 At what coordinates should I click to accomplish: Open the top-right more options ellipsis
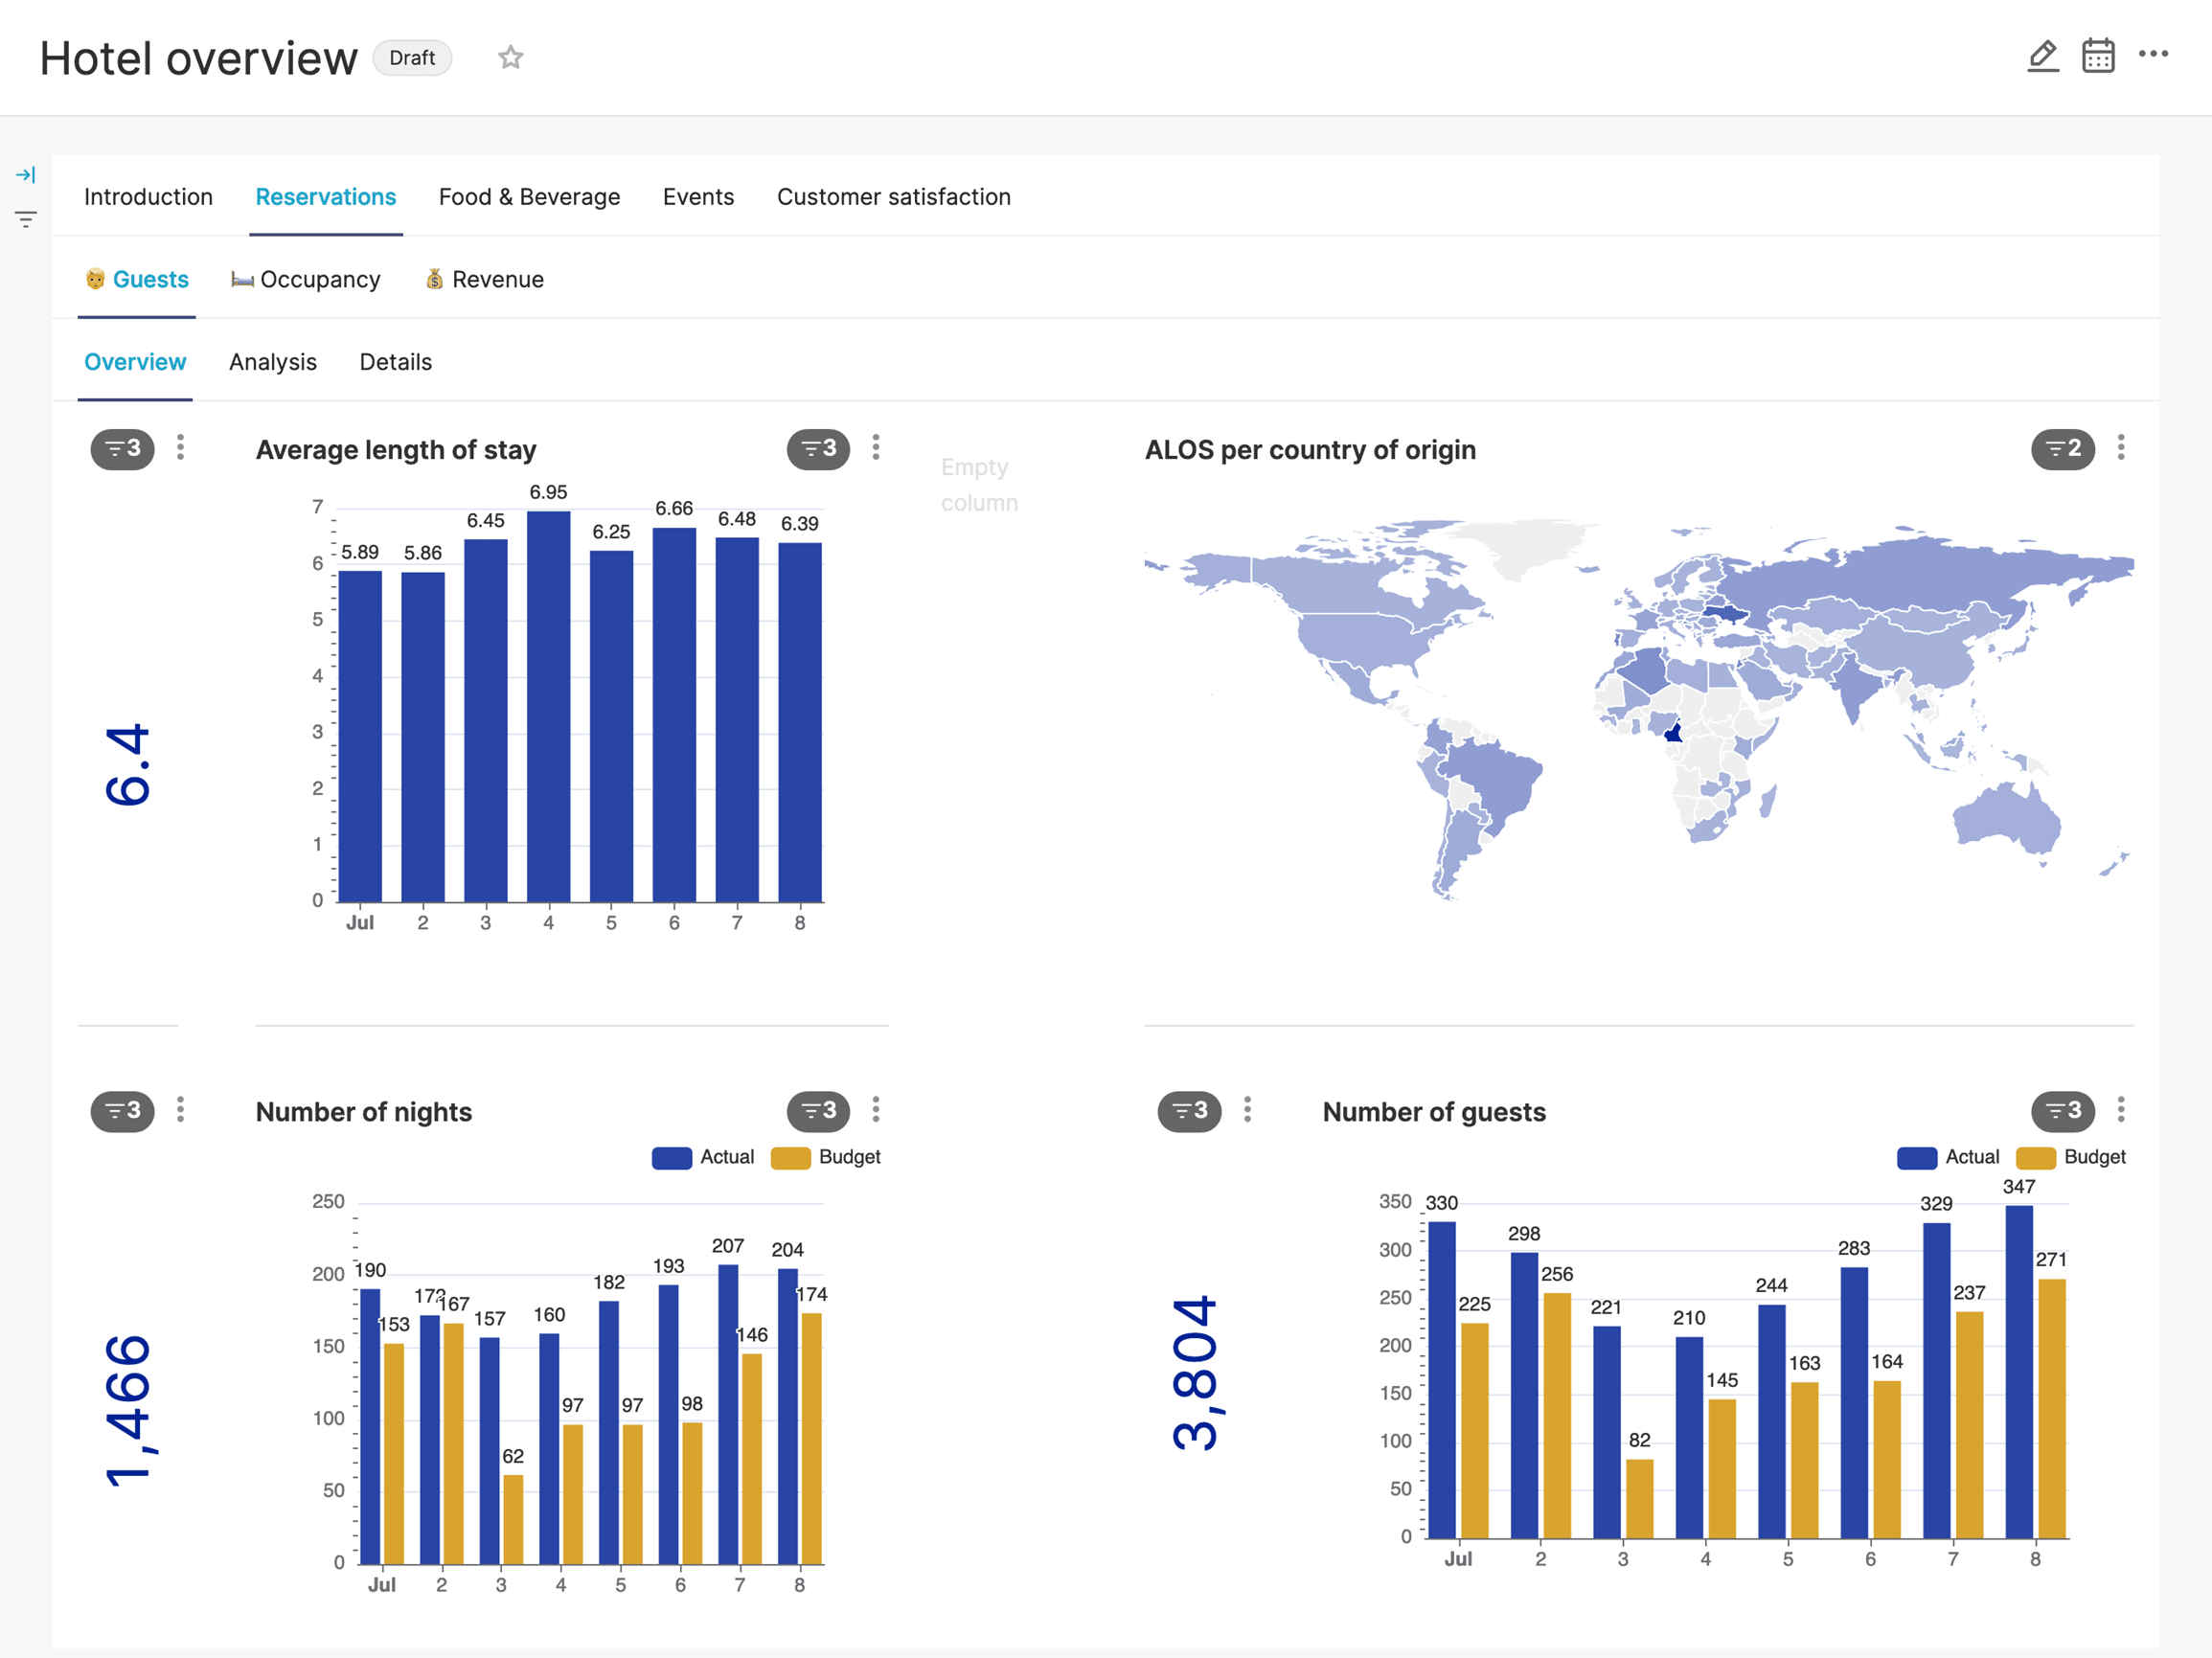point(2152,54)
